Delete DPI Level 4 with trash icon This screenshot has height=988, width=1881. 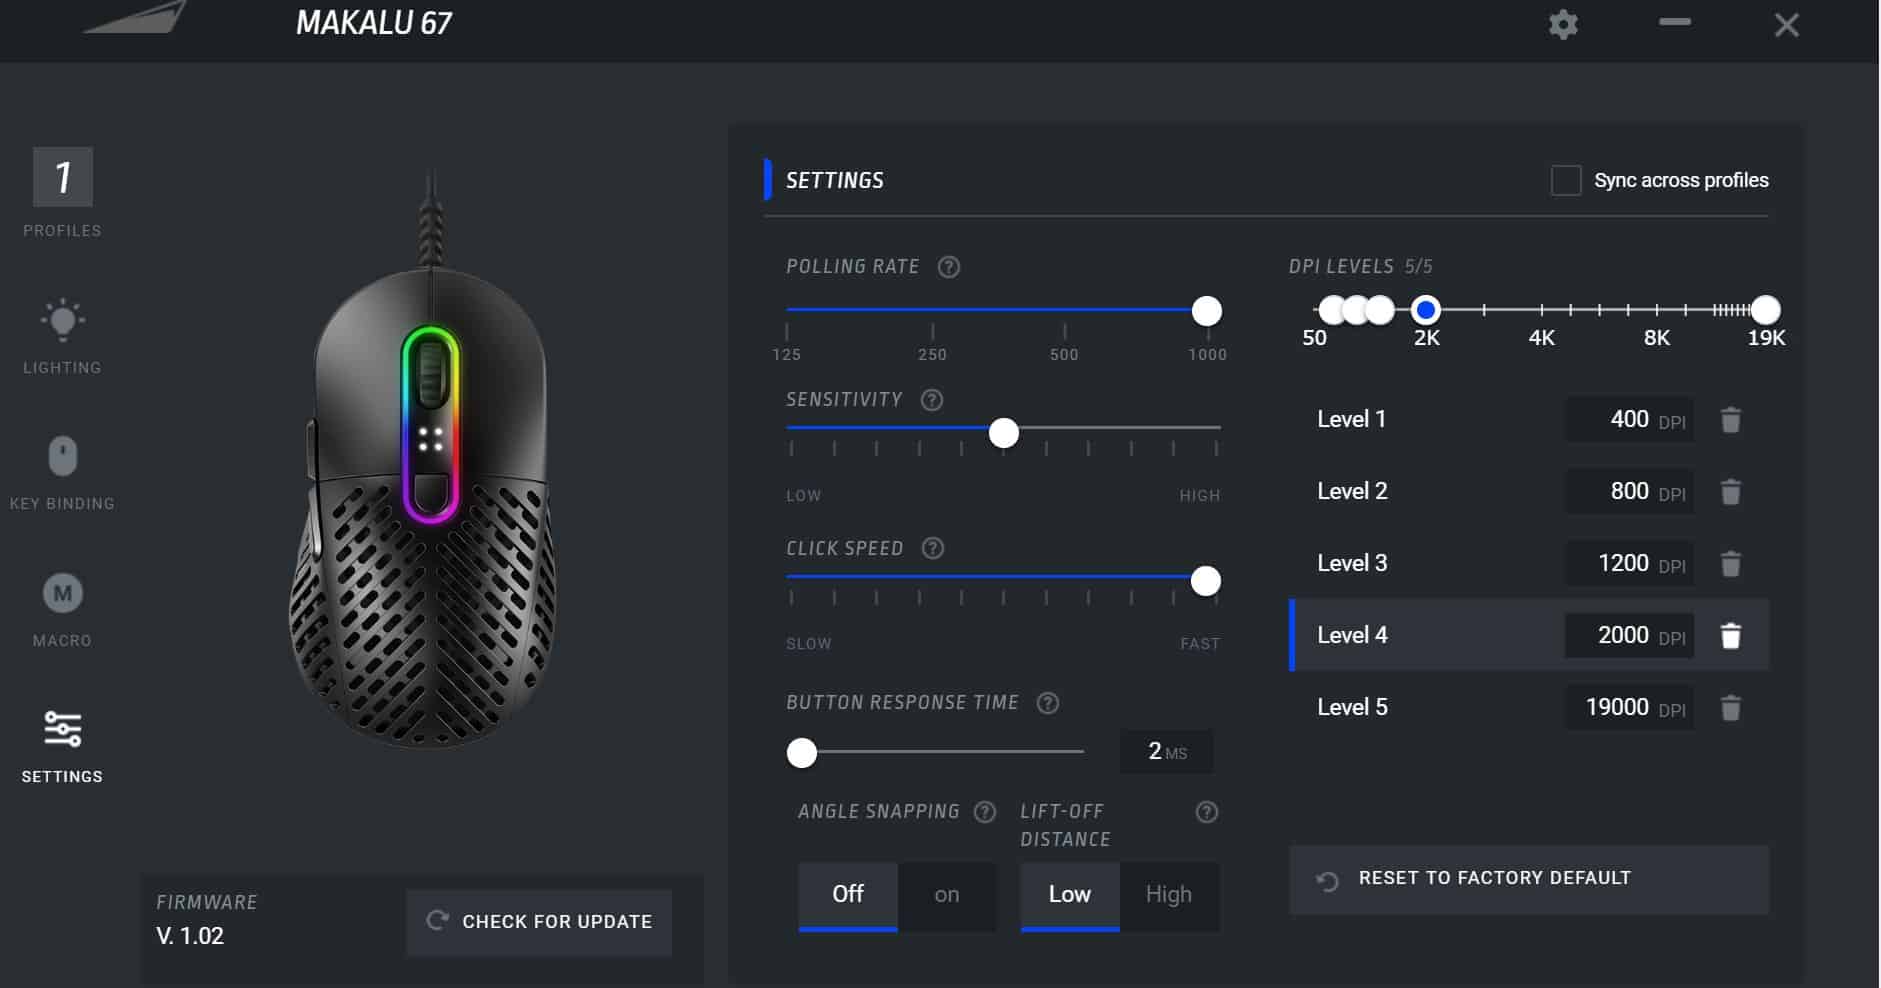(1731, 636)
